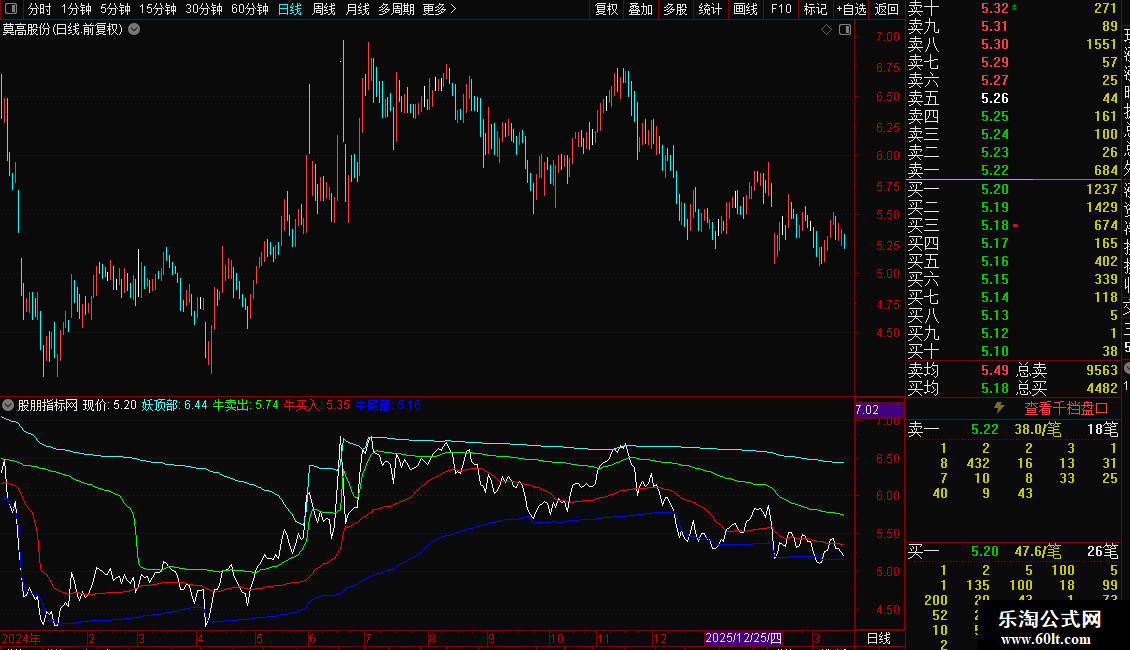Switch to 周线 weekly chart
The image size is (1130, 650).
324,9
